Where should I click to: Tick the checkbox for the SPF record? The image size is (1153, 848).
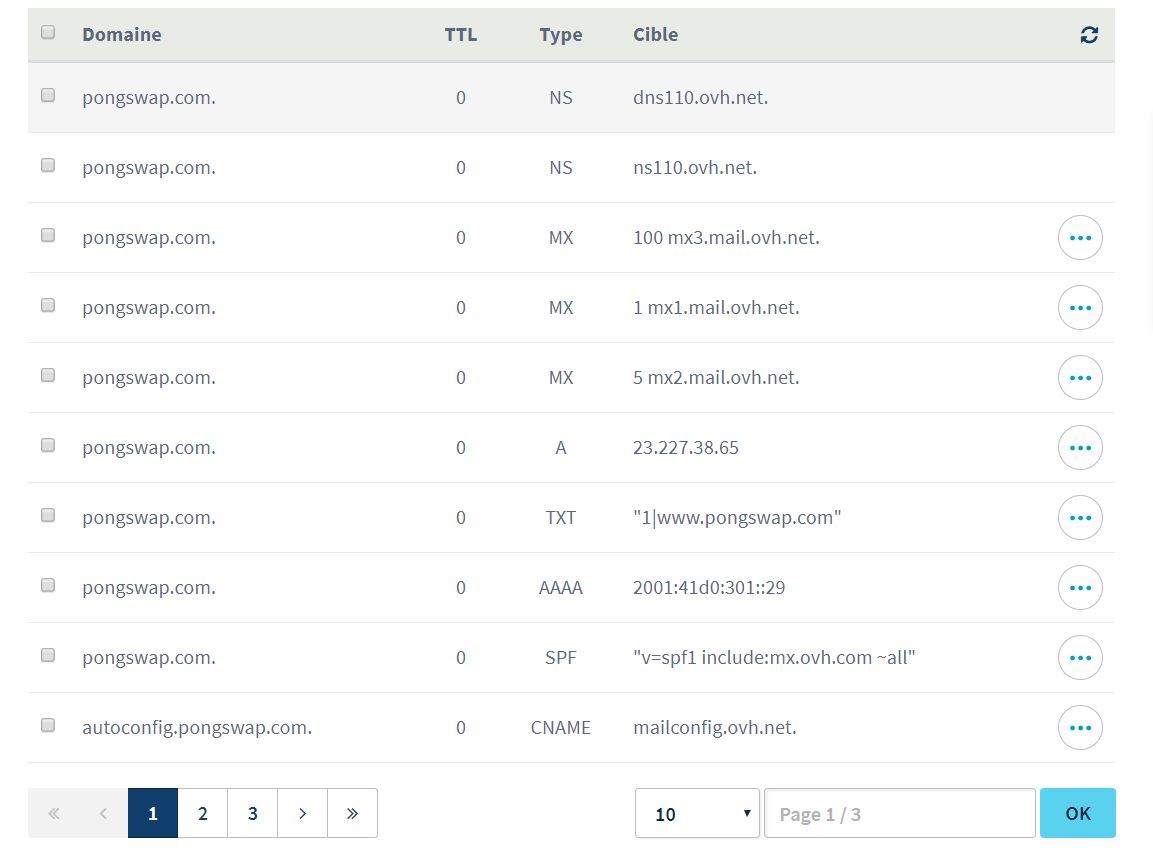(x=48, y=655)
